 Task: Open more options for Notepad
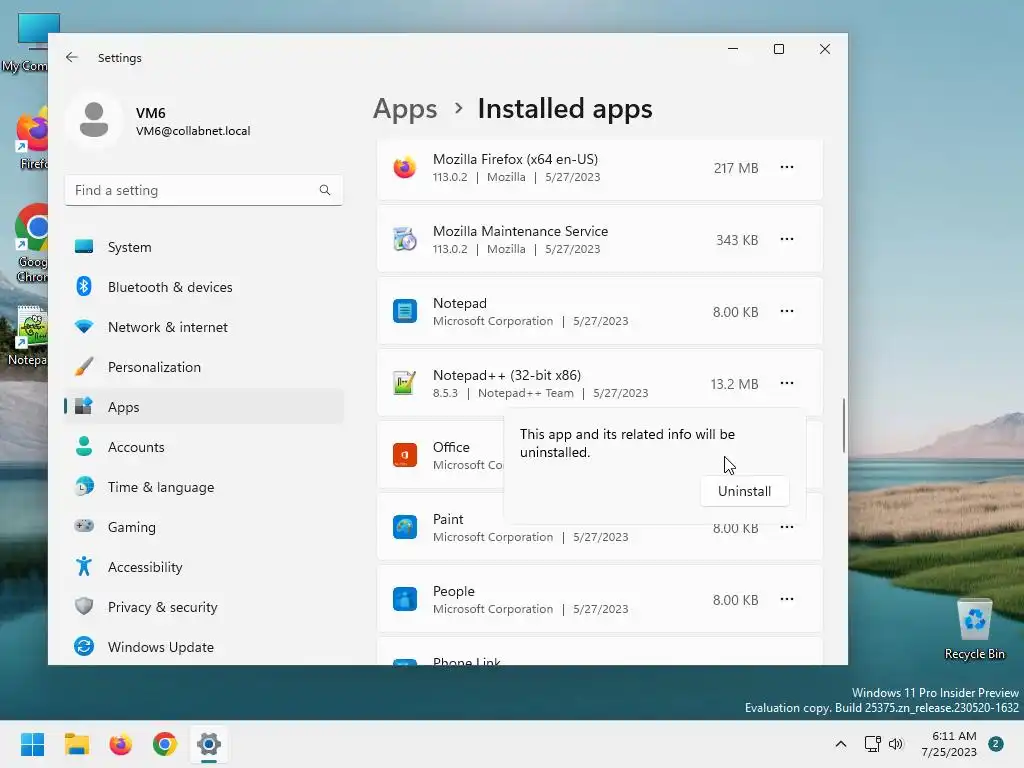coord(787,311)
